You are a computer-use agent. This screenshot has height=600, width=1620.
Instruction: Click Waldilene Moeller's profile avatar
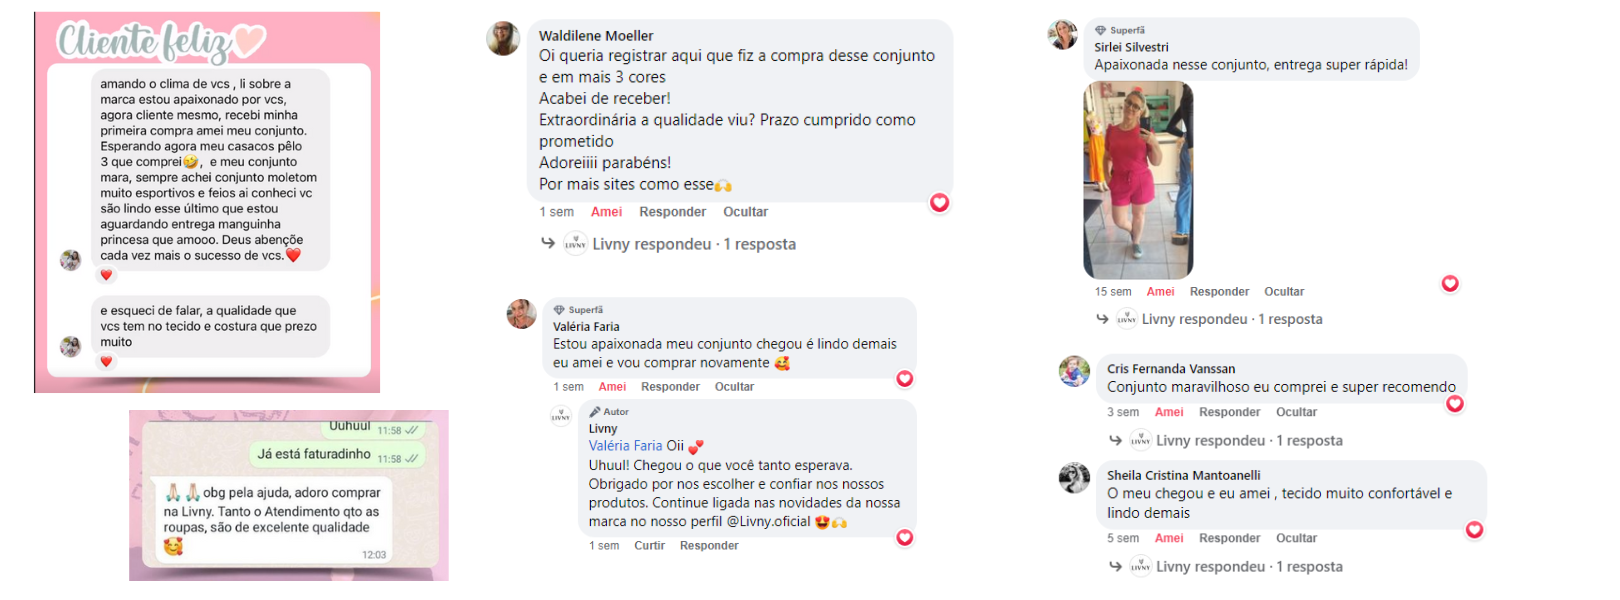(503, 39)
